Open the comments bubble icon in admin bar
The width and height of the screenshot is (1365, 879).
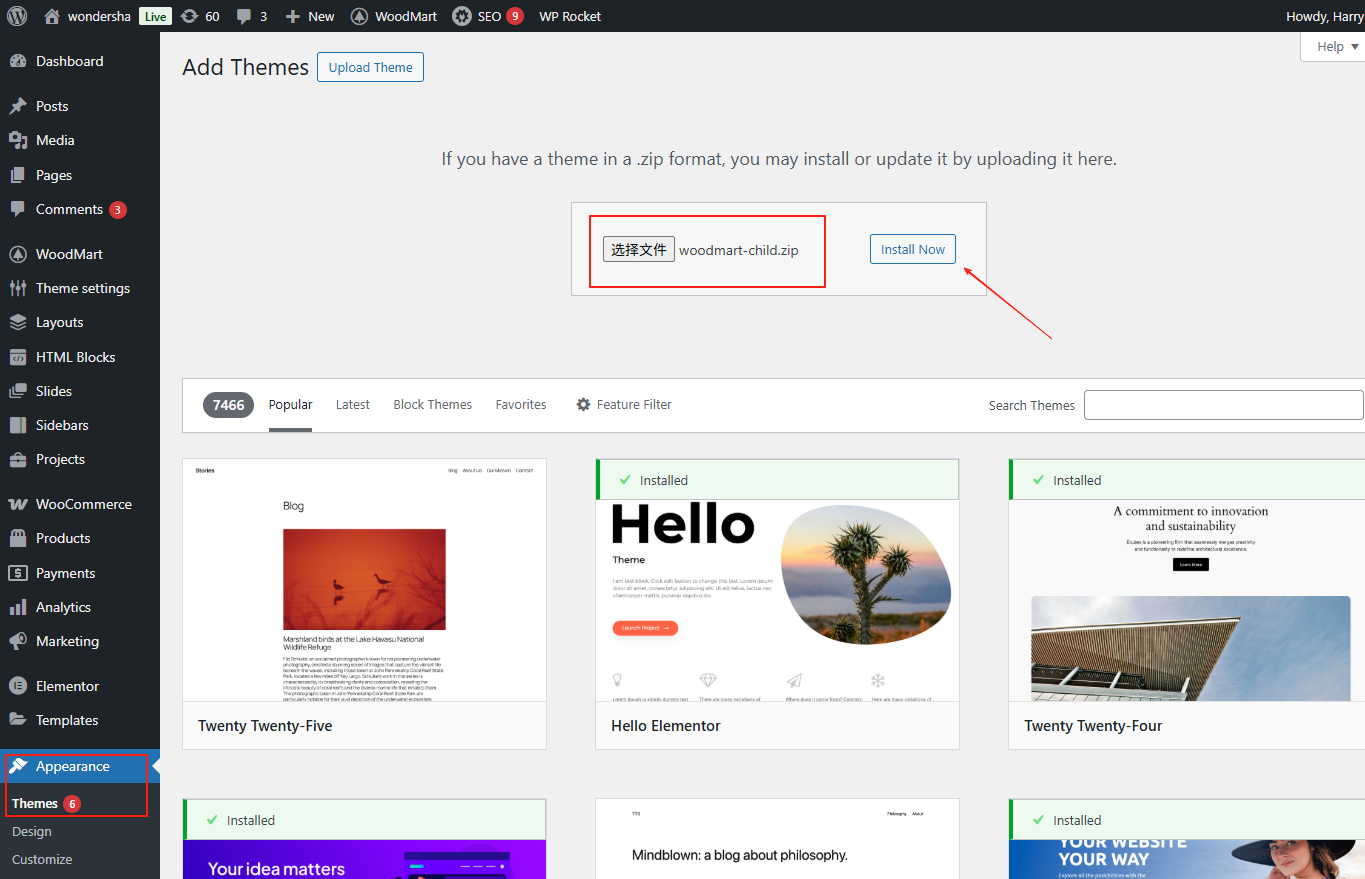click(x=244, y=16)
